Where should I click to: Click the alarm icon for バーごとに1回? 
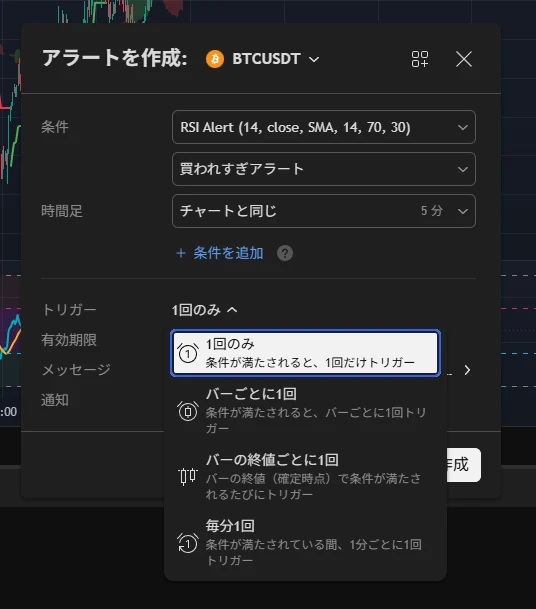pyautogui.click(x=188, y=411)
